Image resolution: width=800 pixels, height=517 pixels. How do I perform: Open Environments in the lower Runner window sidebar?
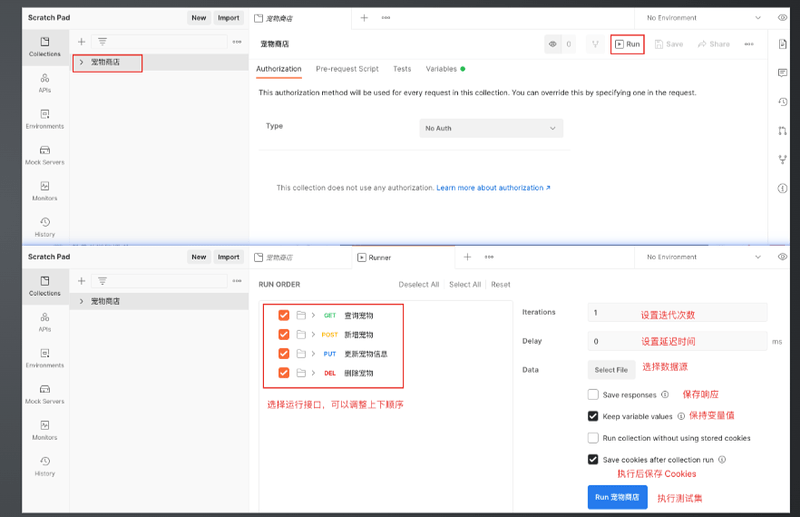pyautogui.click(x=45, y=358)
